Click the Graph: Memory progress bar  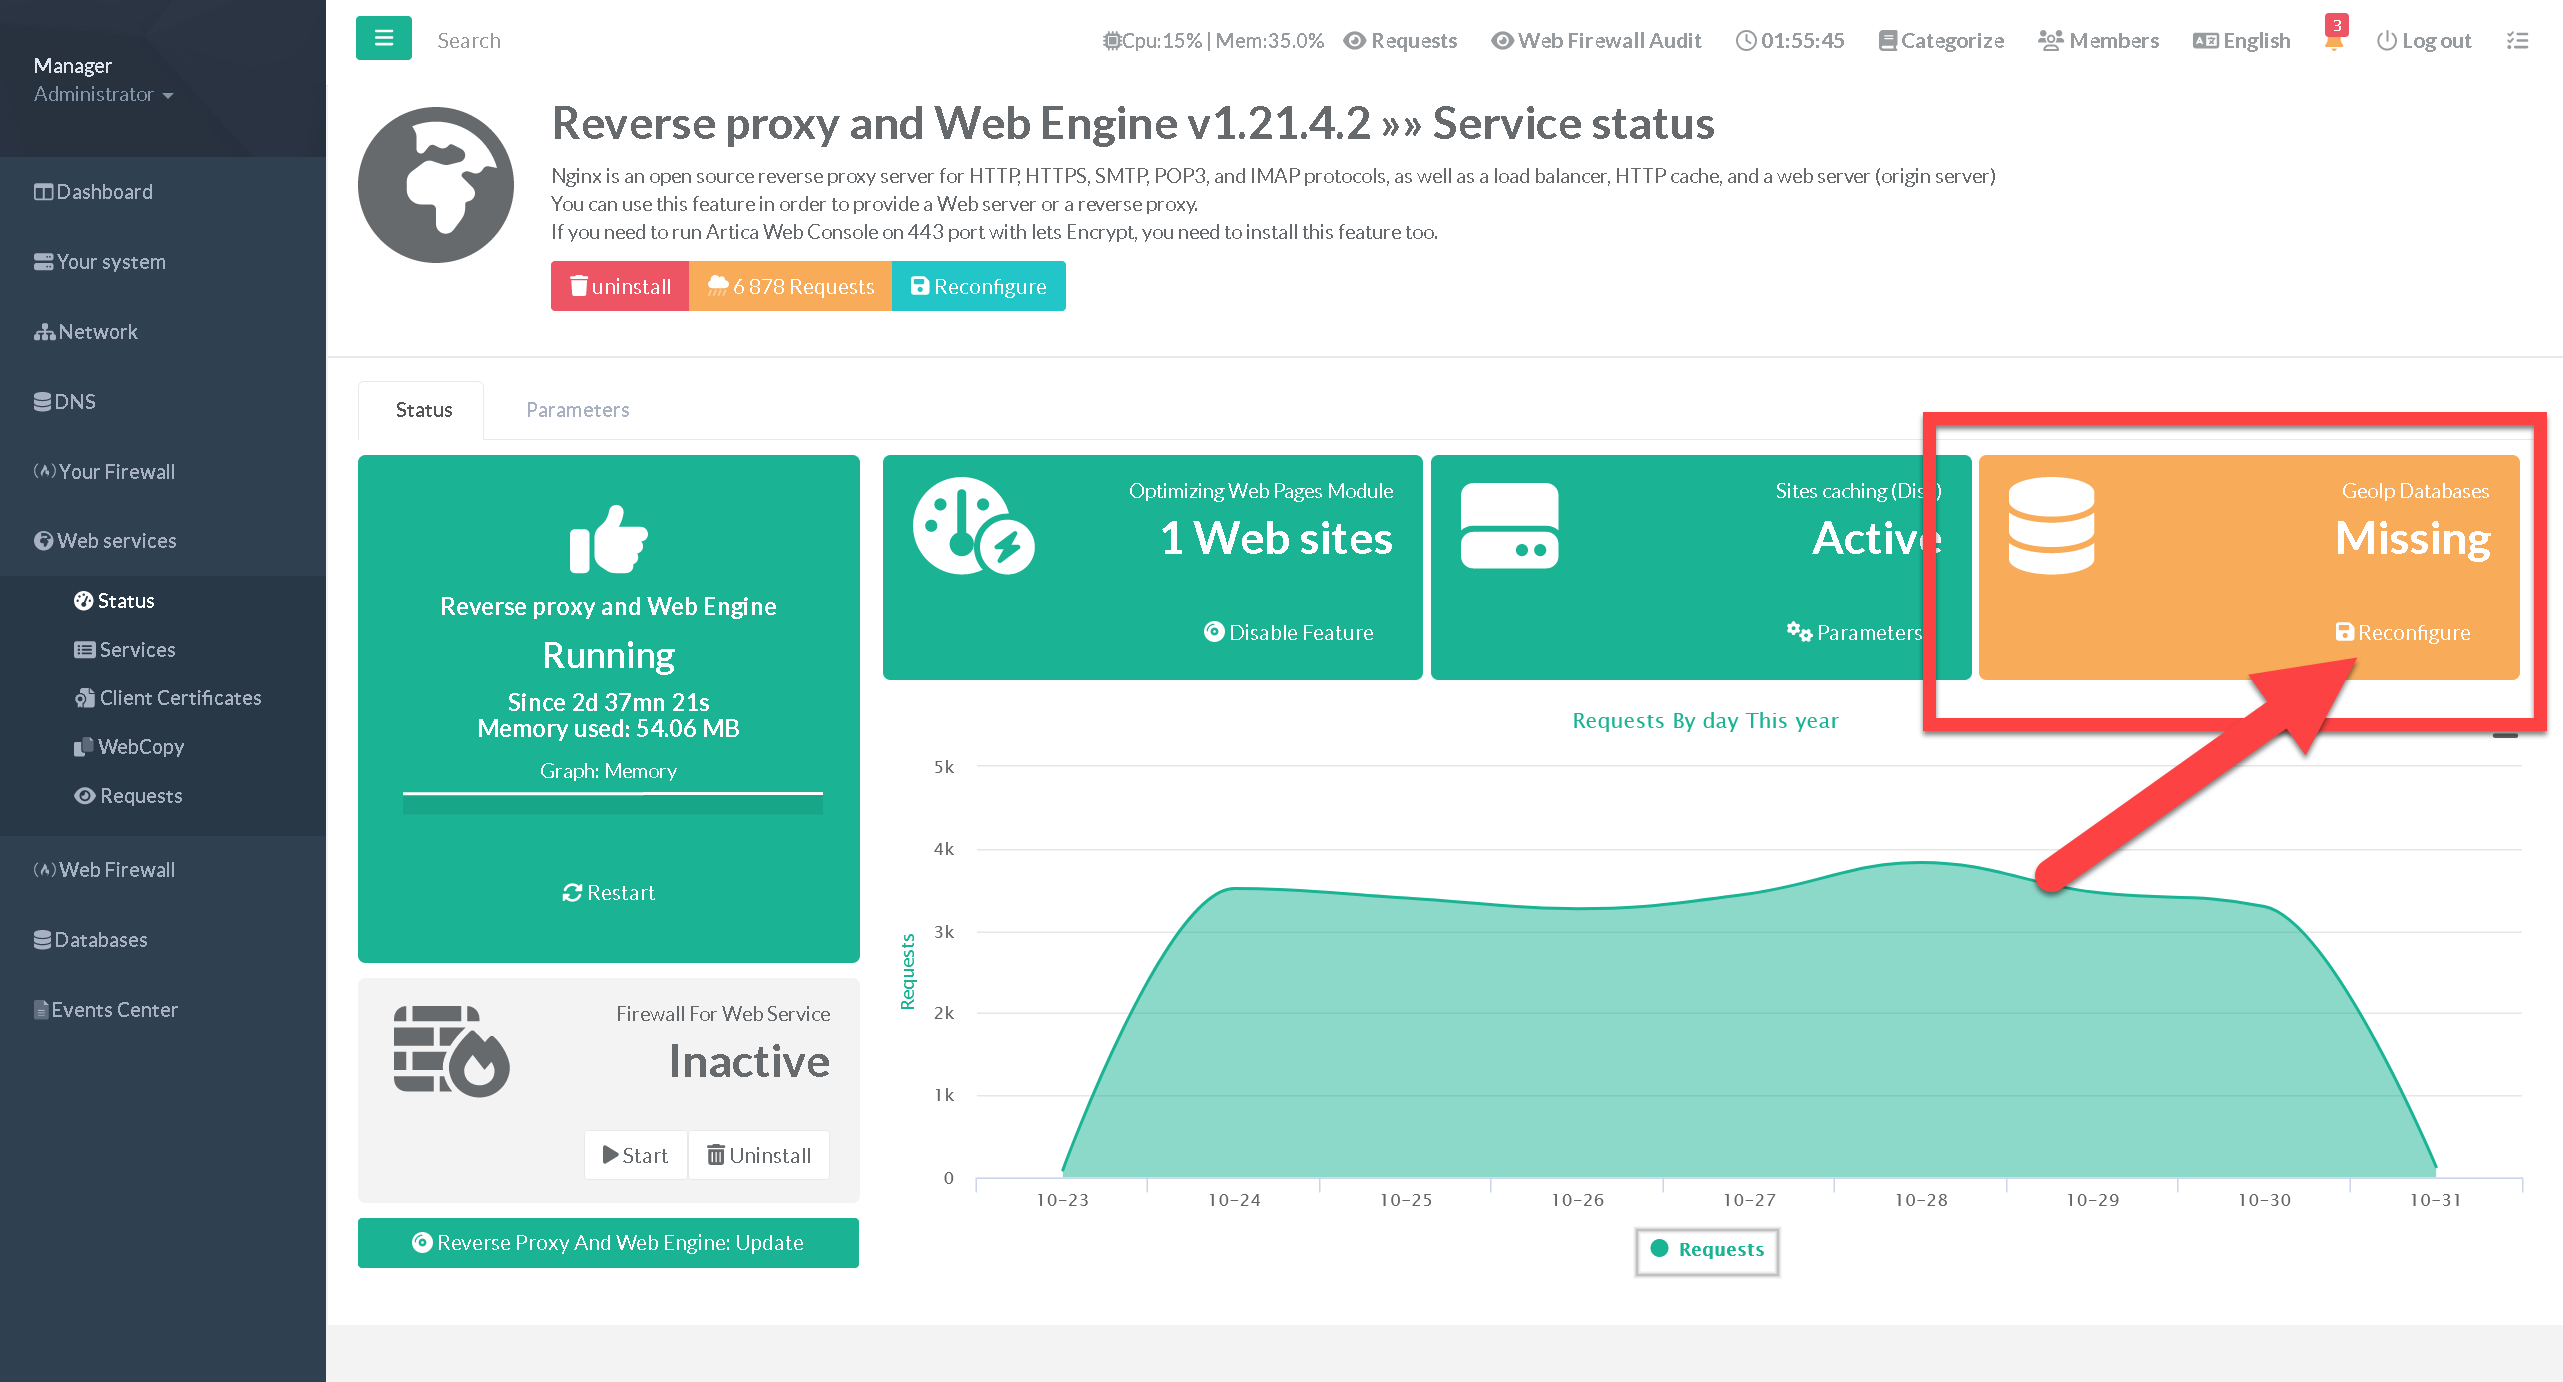coord(612,804)
